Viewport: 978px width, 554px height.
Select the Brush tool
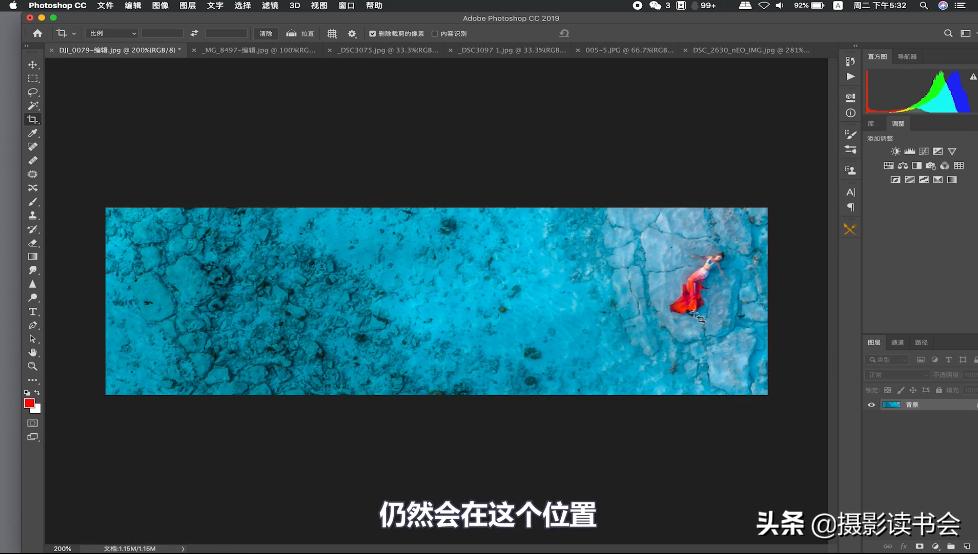coord(32,202)
